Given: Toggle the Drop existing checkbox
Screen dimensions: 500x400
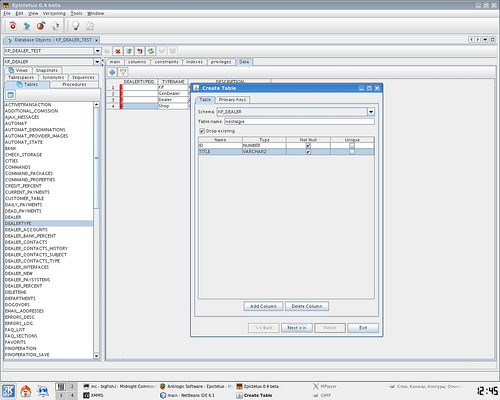Looking at the screenshot, I should point(202,131).
